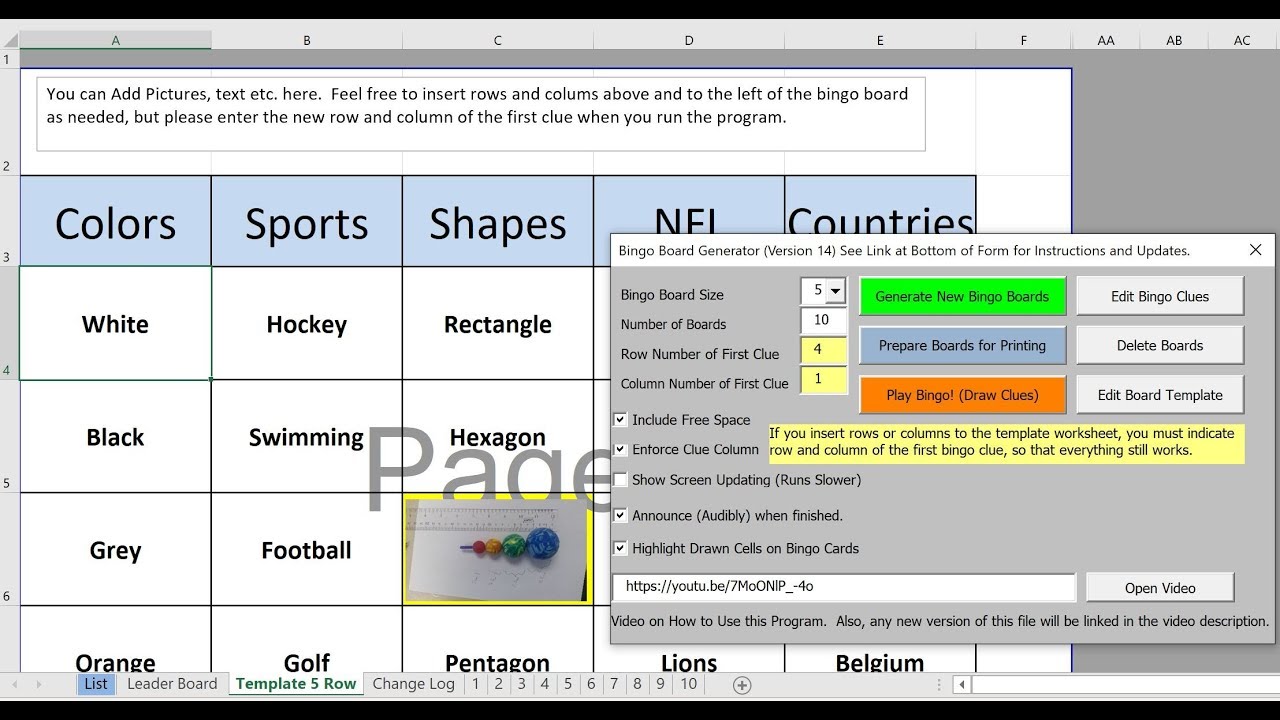Click the colored balls picture in Shapes column
This screenshot has height=720, width=1280.
point(497,550)
